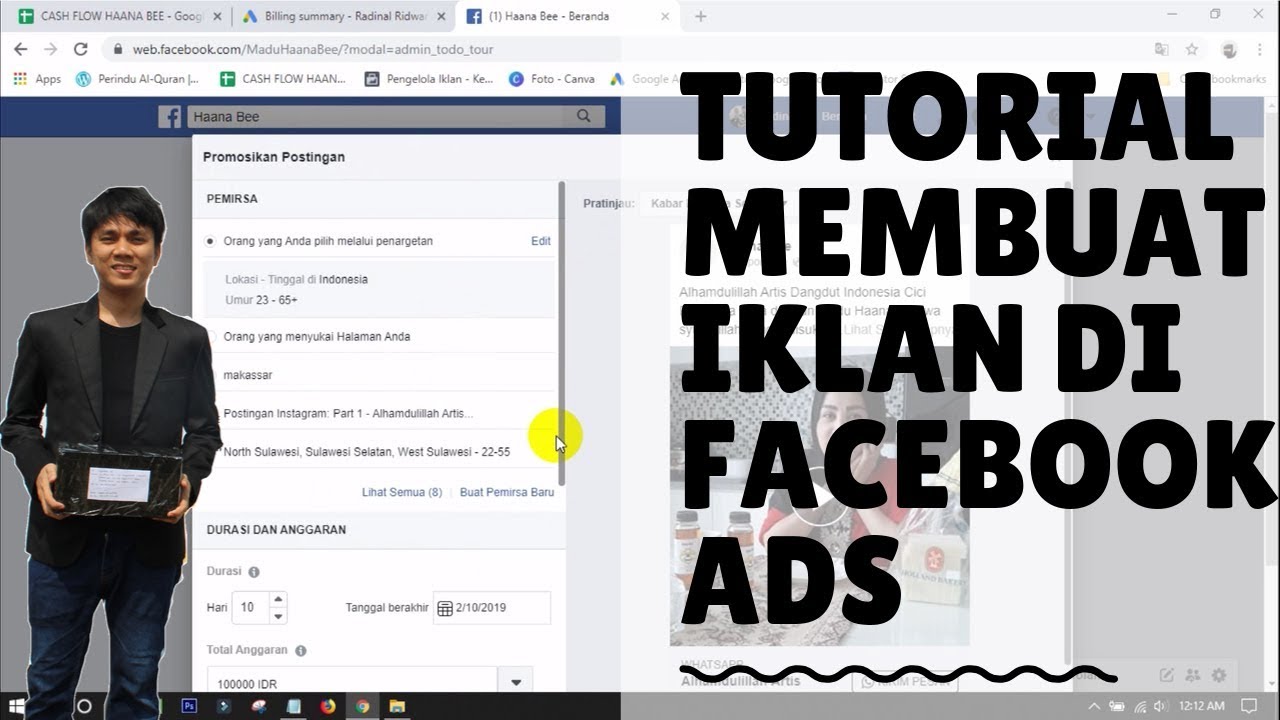Click the Total Anggaran info icon
The width and height of the screenshot is (1280, 720).
tap(301, 650)
